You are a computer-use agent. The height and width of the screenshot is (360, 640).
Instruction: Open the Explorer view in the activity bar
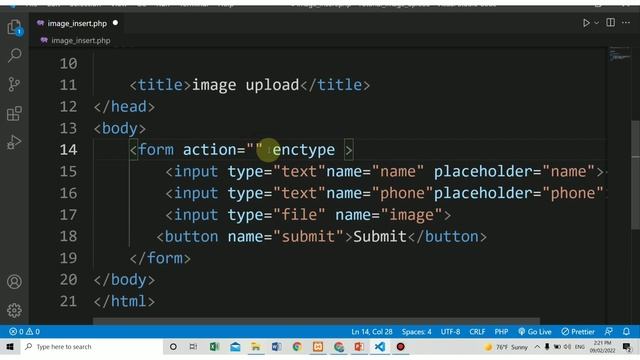tap(14, 27)
